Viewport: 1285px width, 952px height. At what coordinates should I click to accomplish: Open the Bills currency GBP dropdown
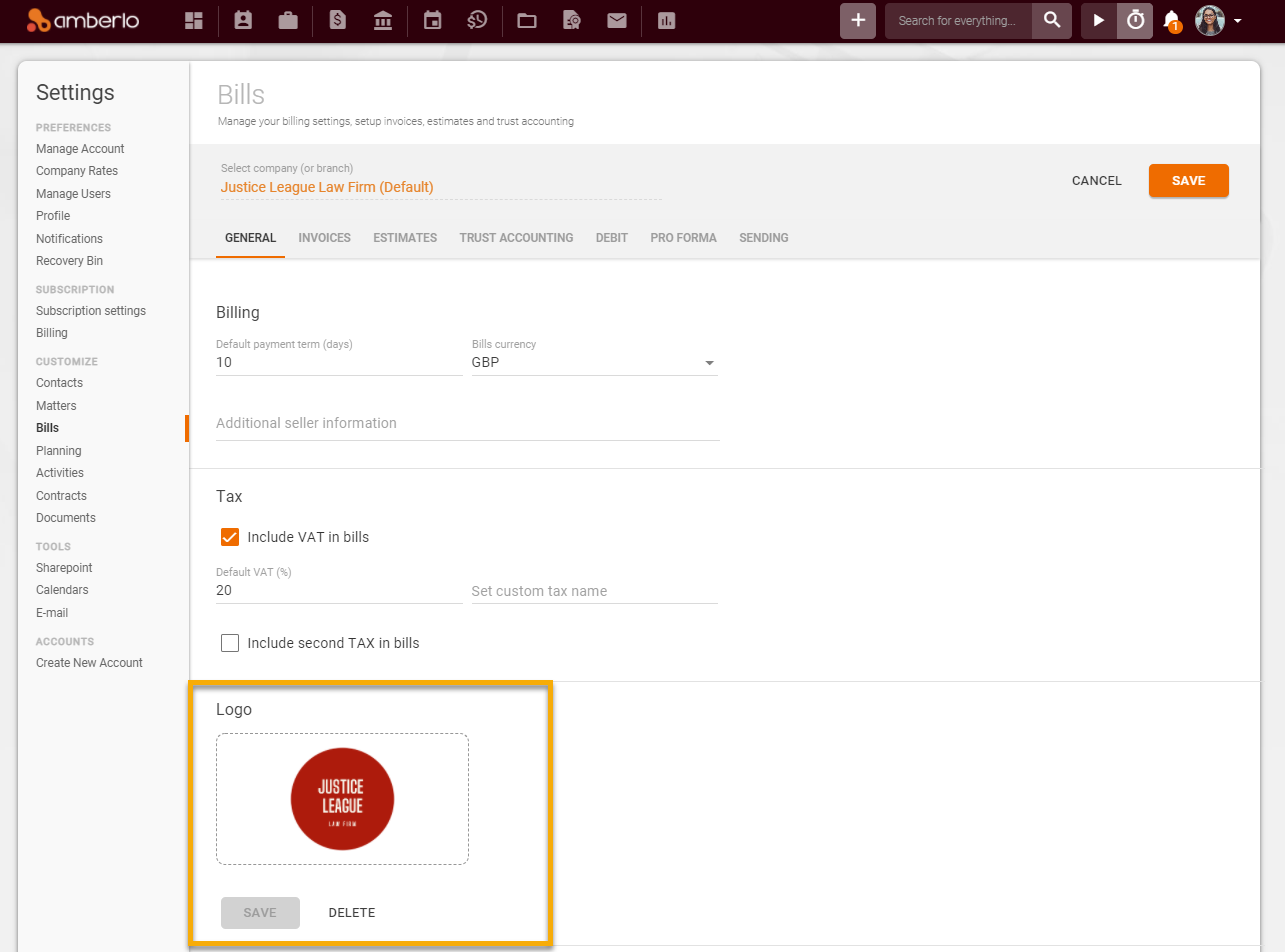710,362
